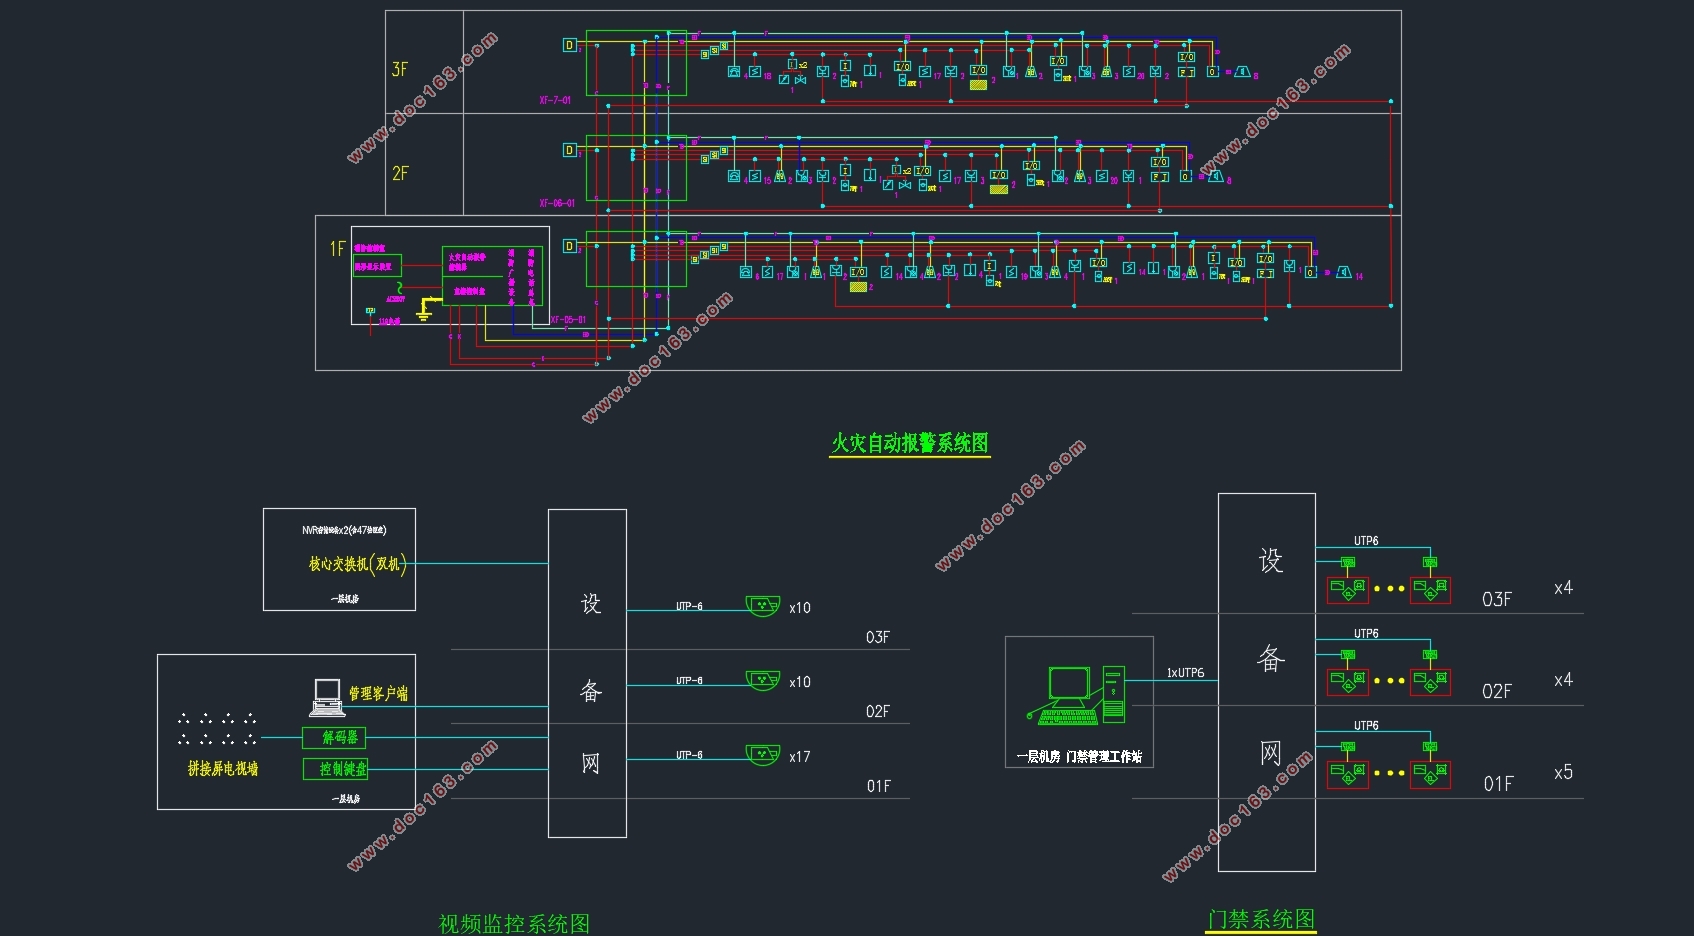Select the green AC power S-symbol in 1F control room

(x=400, y=288)
